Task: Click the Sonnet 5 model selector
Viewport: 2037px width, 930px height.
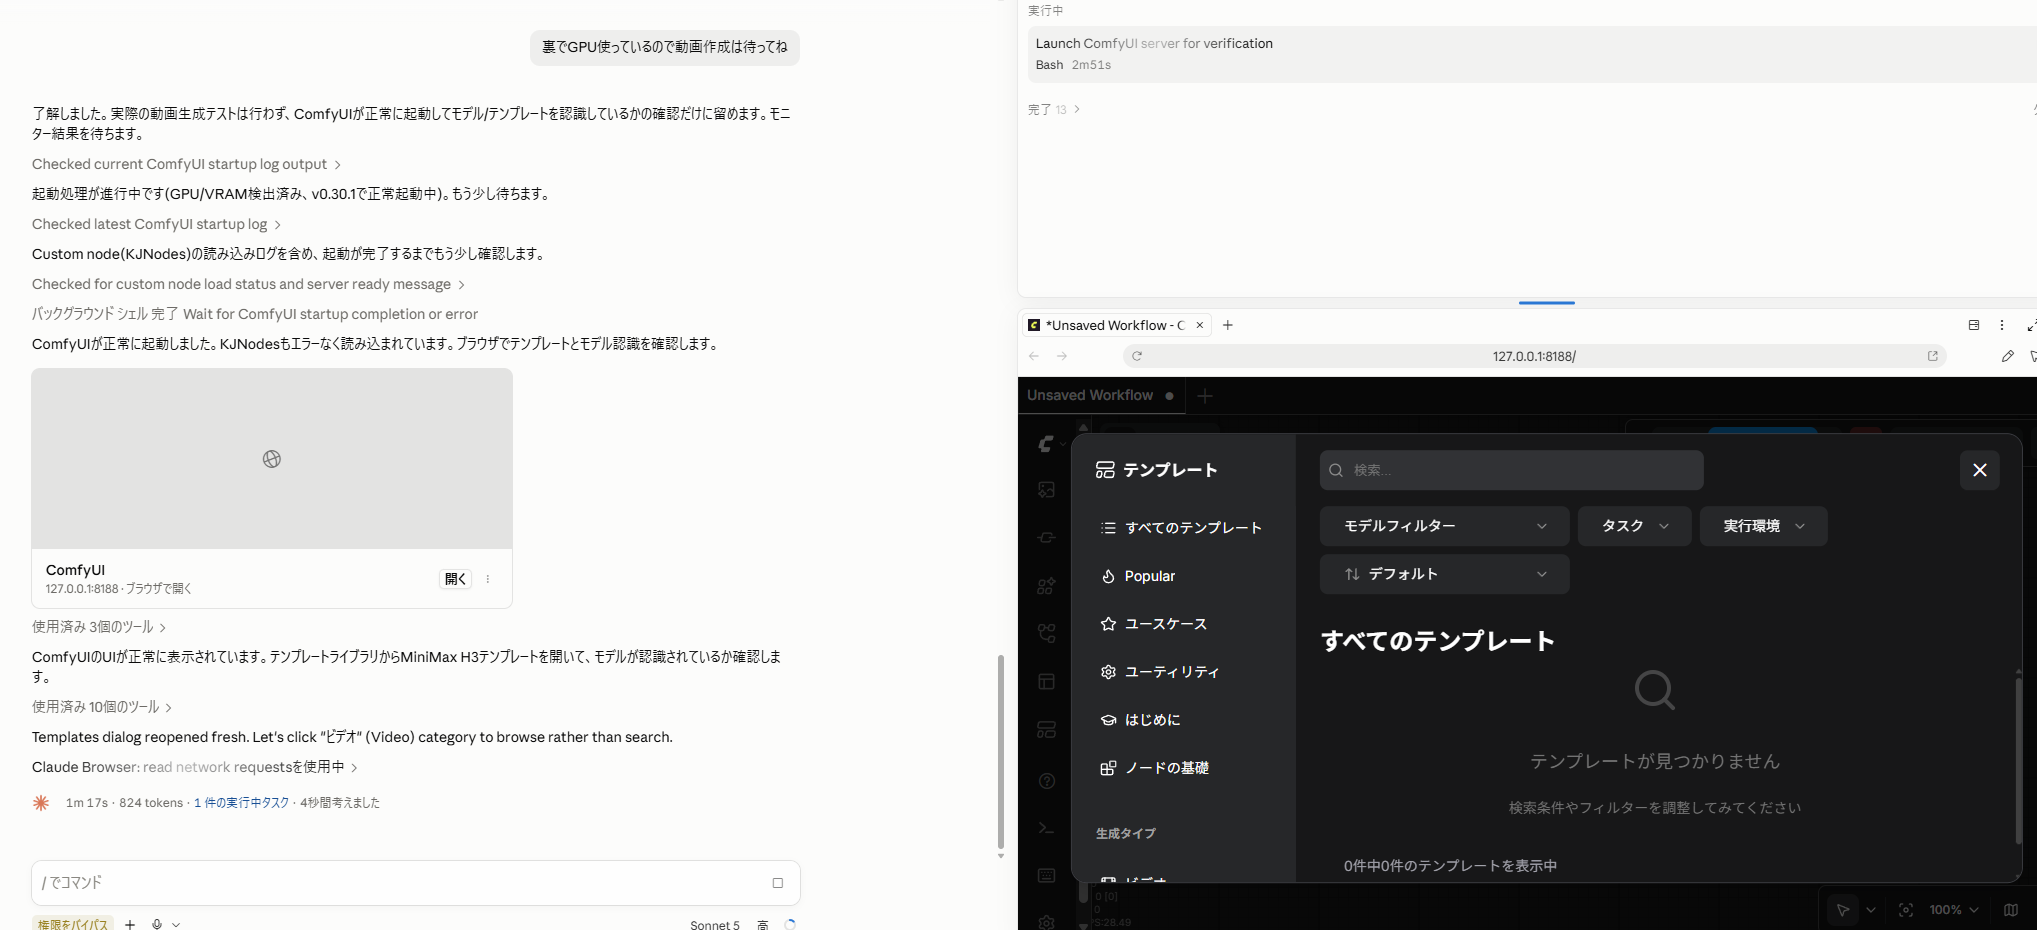Action: click(715, 925)
